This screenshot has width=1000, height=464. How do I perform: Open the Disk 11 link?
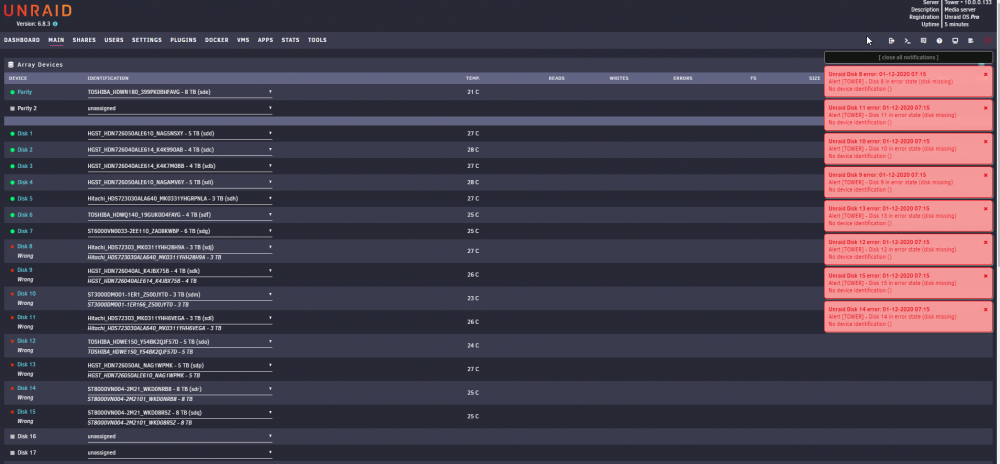tap(26, 317)
